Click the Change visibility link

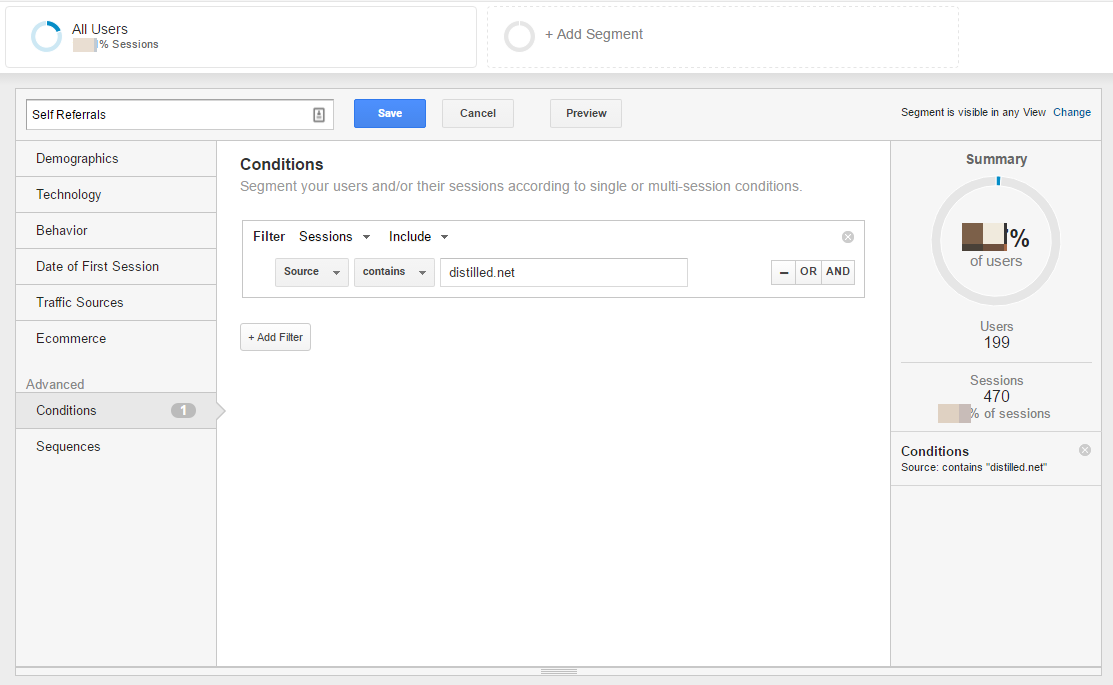tap(1072, 113)
